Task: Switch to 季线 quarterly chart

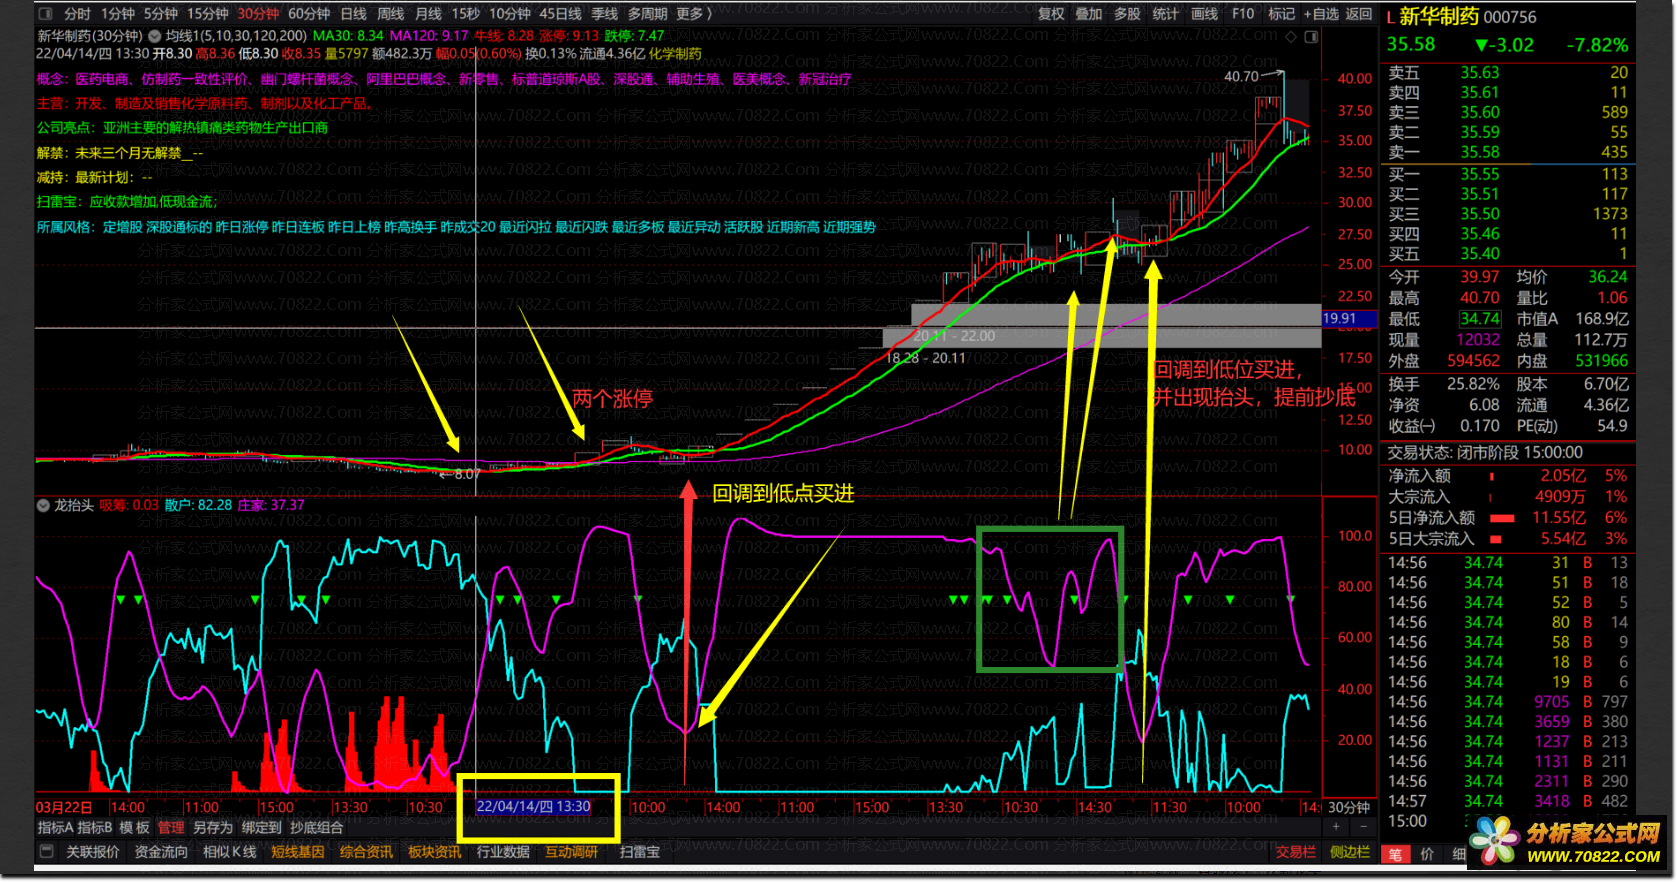Action: pos(605,14)
